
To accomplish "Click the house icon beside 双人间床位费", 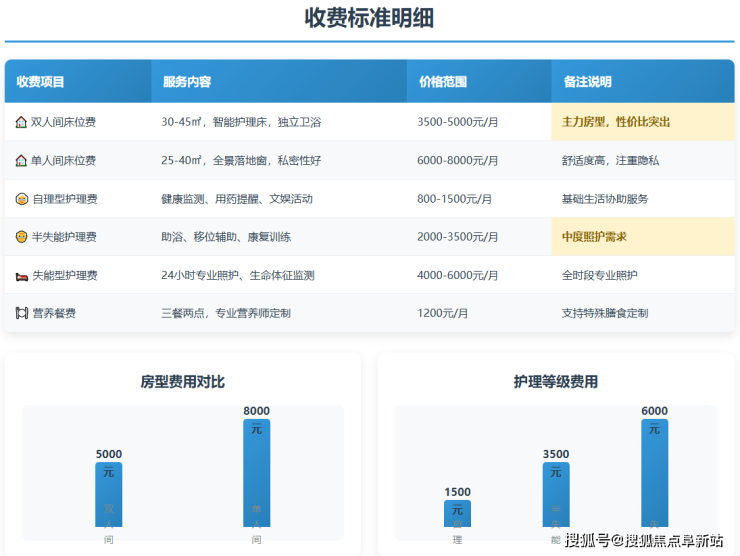I will click(21, 122).
